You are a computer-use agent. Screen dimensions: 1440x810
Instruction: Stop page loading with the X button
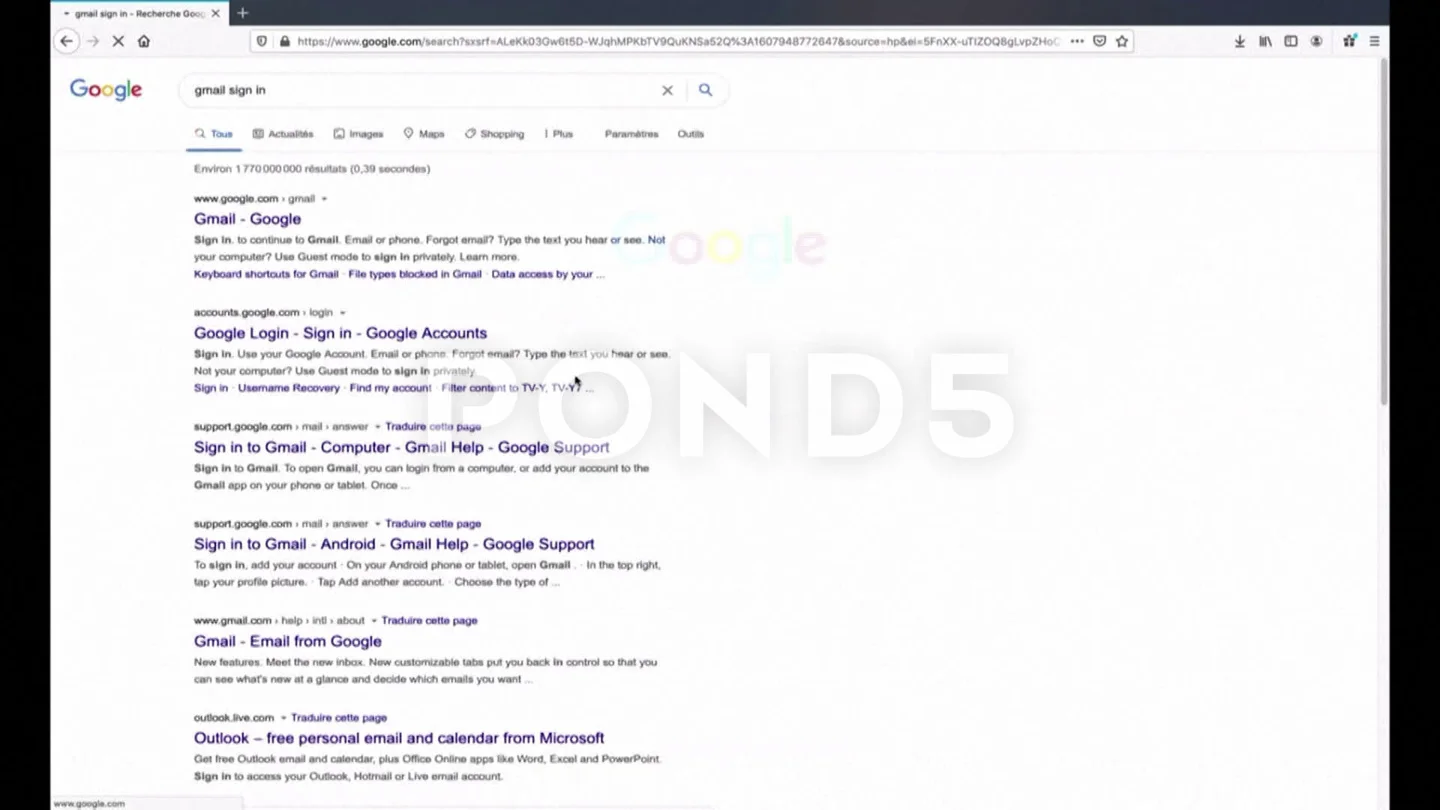pos(118,41)
